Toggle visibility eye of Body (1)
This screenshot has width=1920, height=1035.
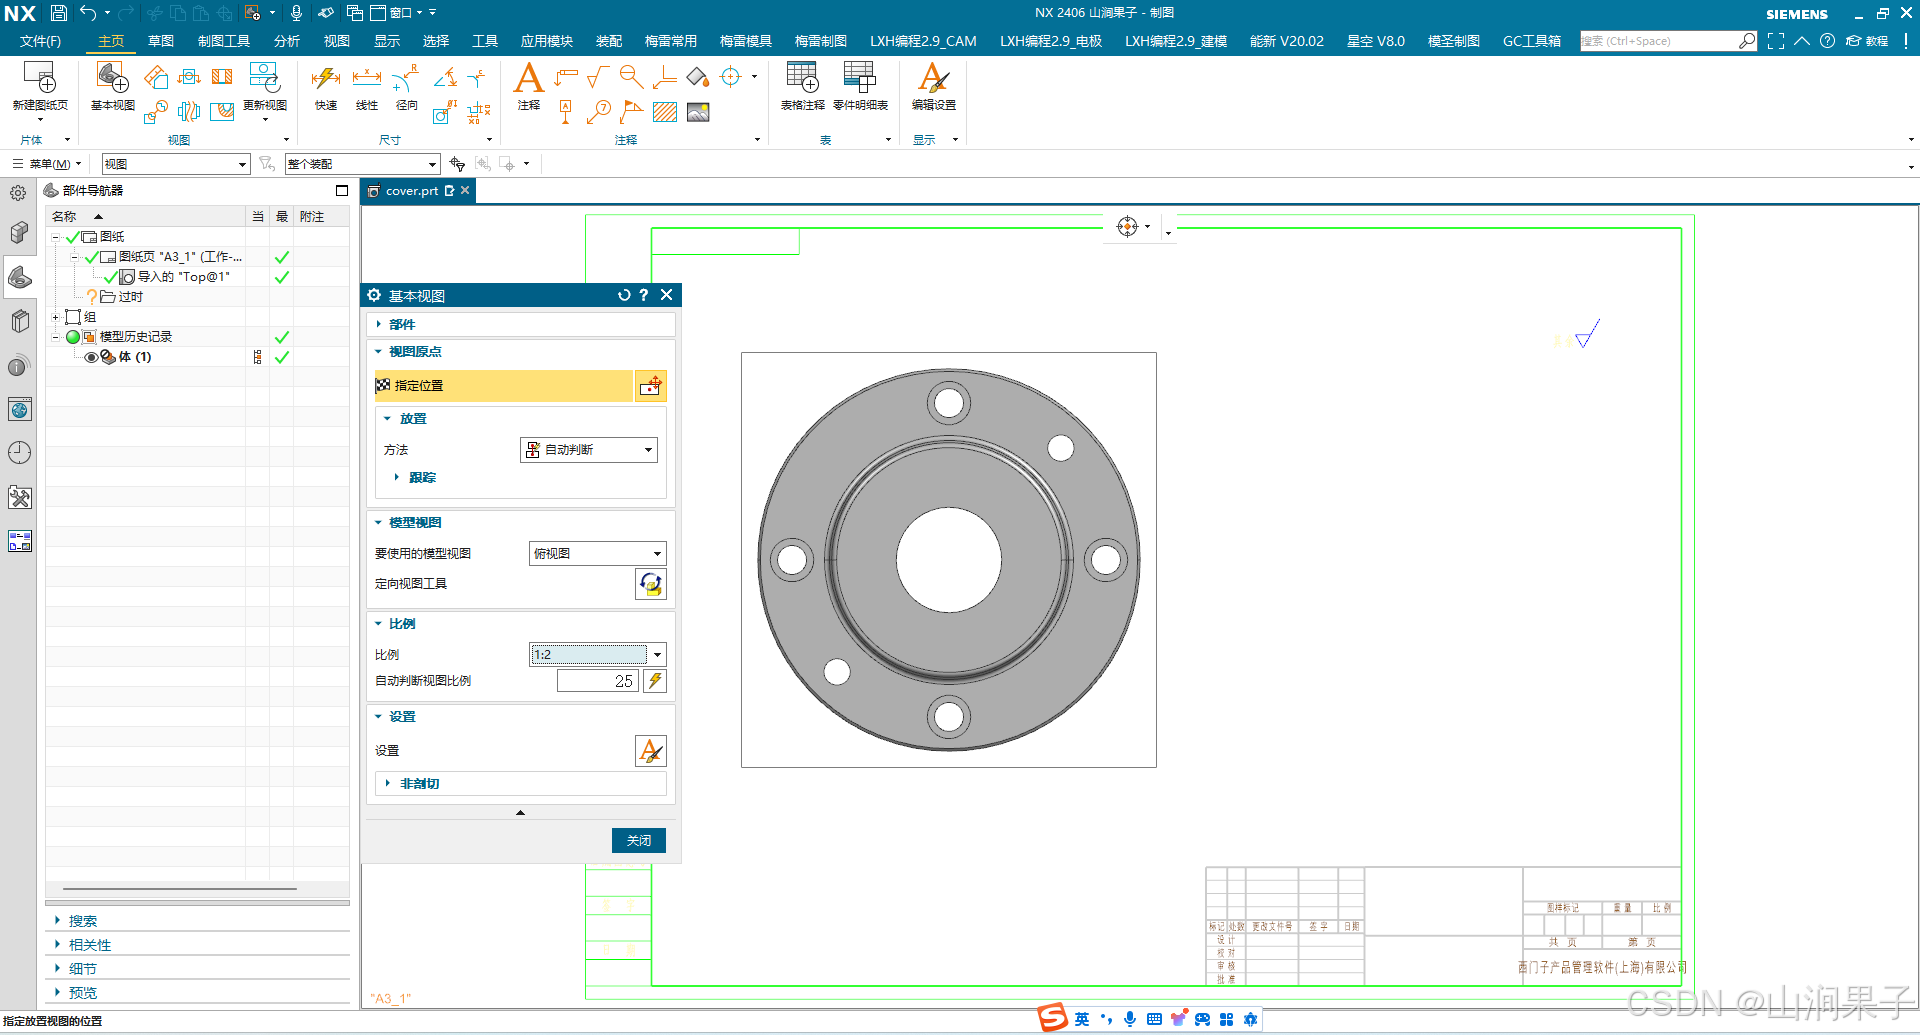point(91,357)
